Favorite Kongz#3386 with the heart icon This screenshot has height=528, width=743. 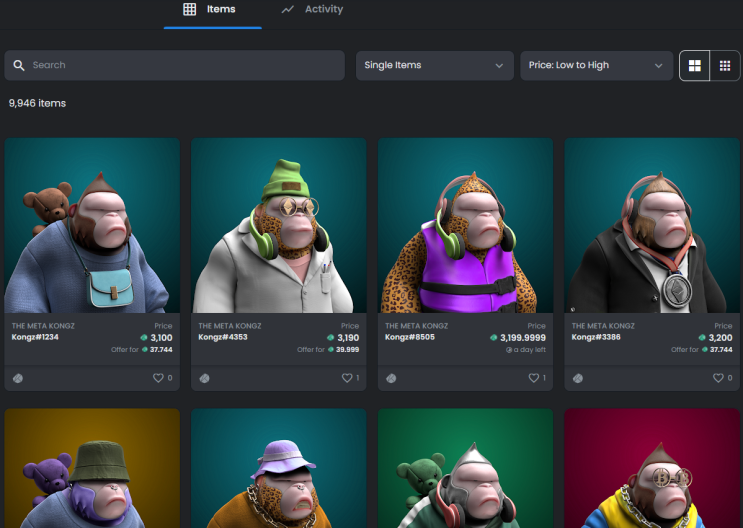click(718, 378)
